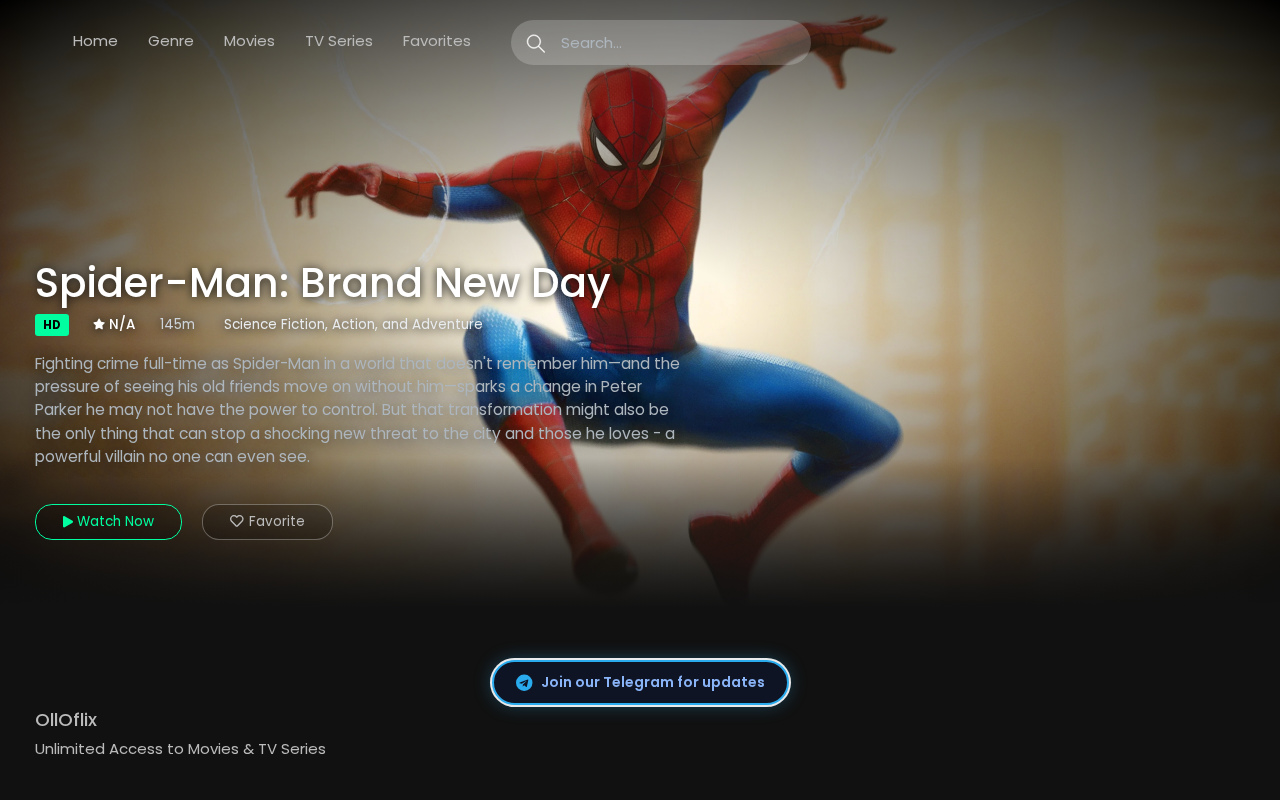Select the HD quality badge

52,325
